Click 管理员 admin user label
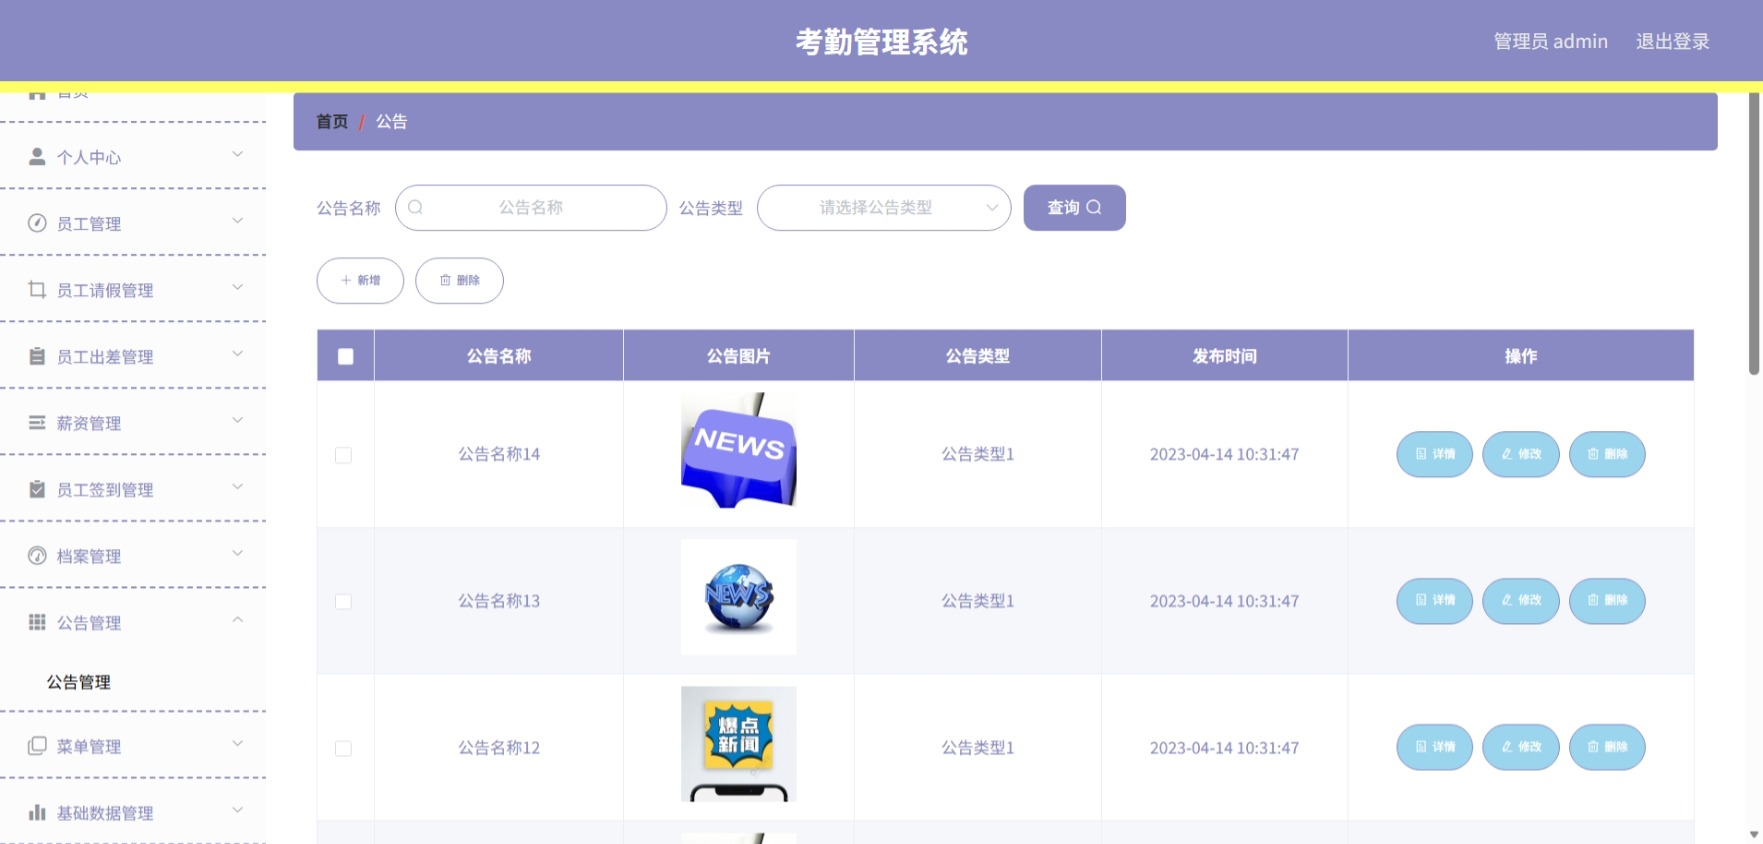Image resolution: width=1763 pixels, height=844 pixels. (x=1550, y=41)
